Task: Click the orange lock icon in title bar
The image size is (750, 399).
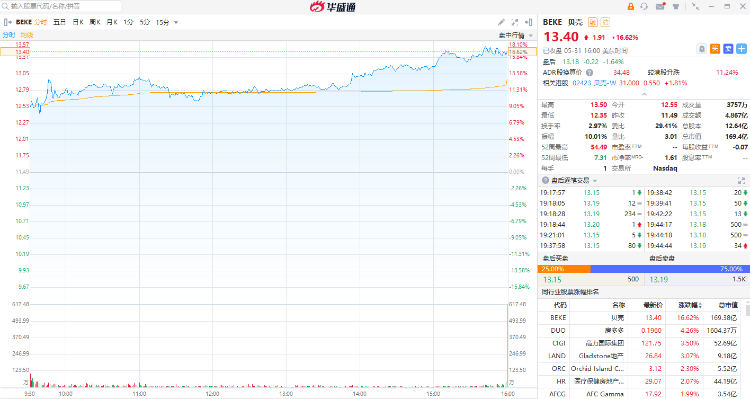Action: (630, 7)
